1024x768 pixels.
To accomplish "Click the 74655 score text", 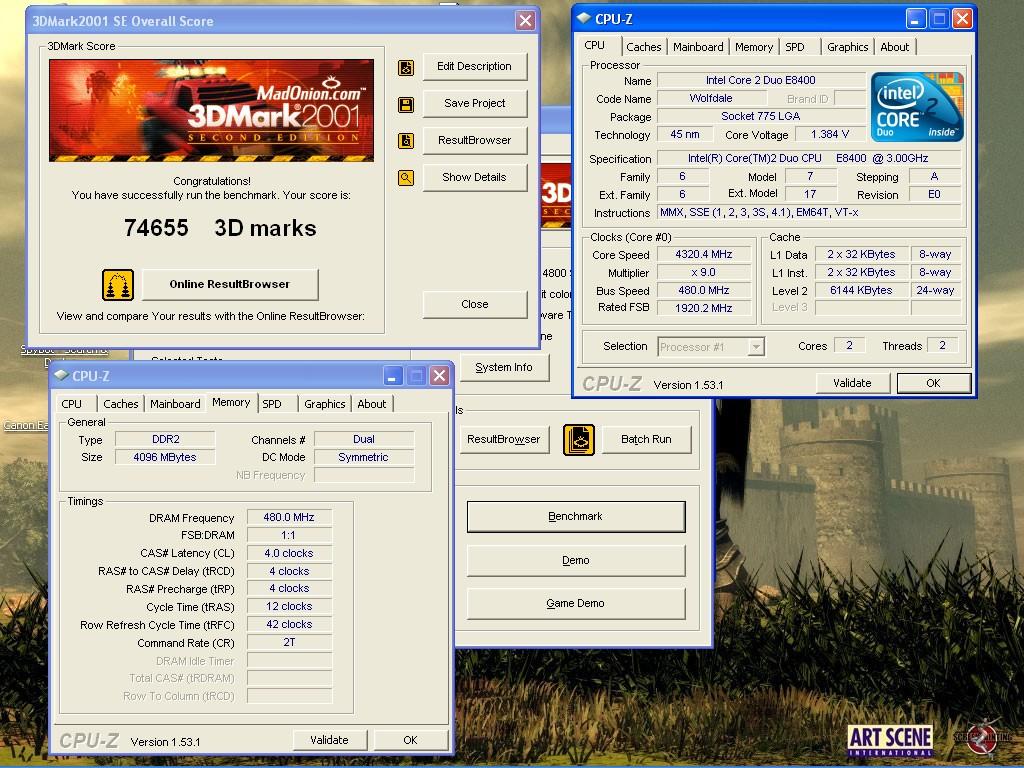I will pos(156,228).
